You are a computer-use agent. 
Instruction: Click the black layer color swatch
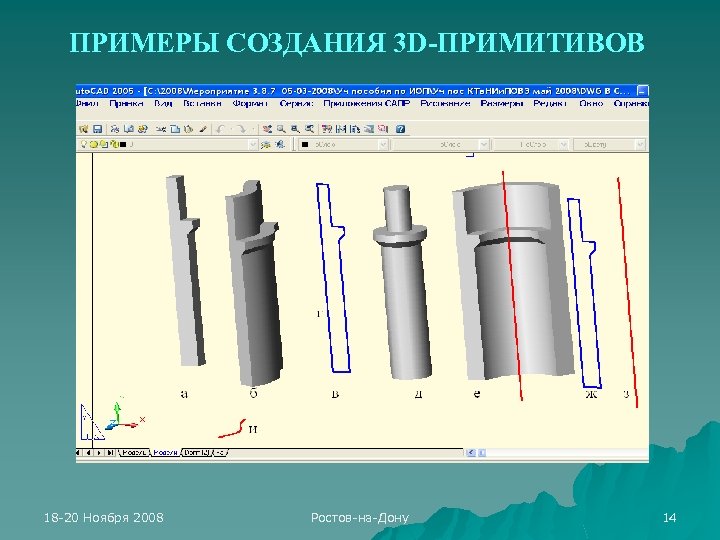click(123, 145)
